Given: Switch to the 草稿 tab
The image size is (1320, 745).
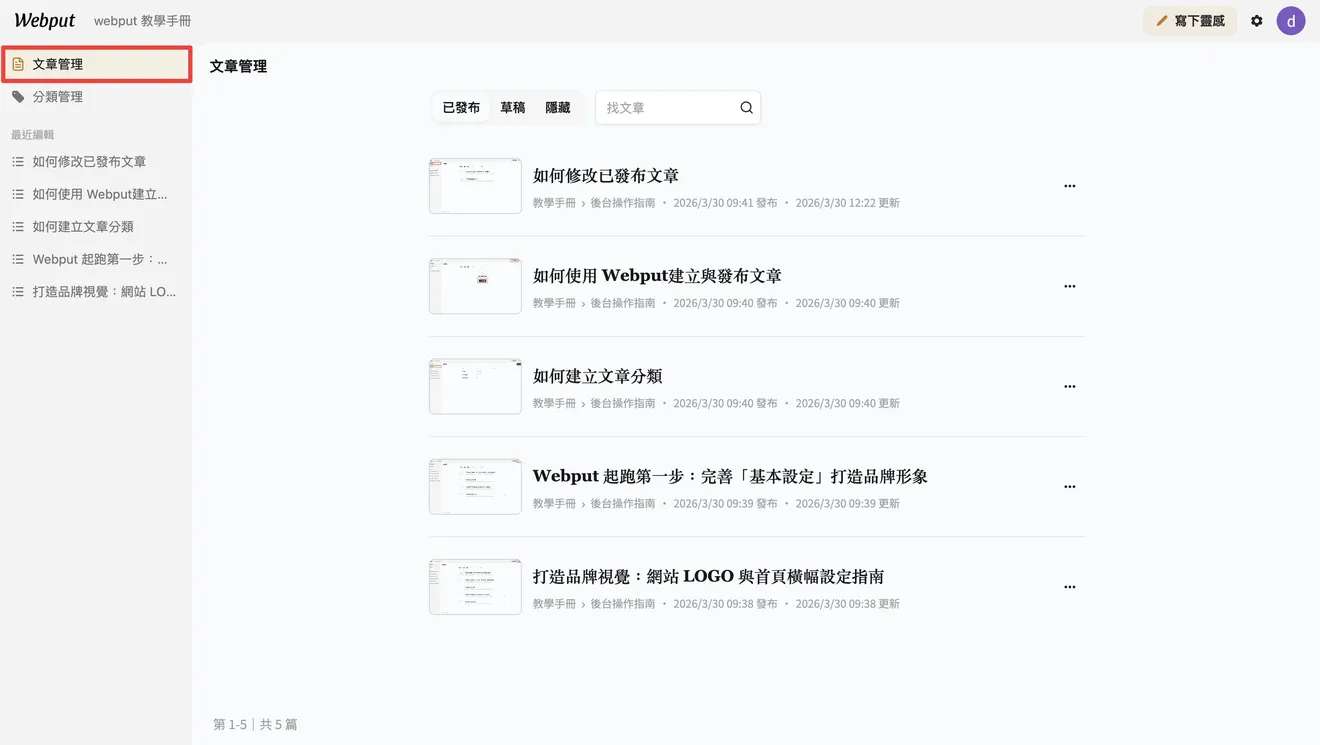Looking at the screenshot, I should coord(513,108).
